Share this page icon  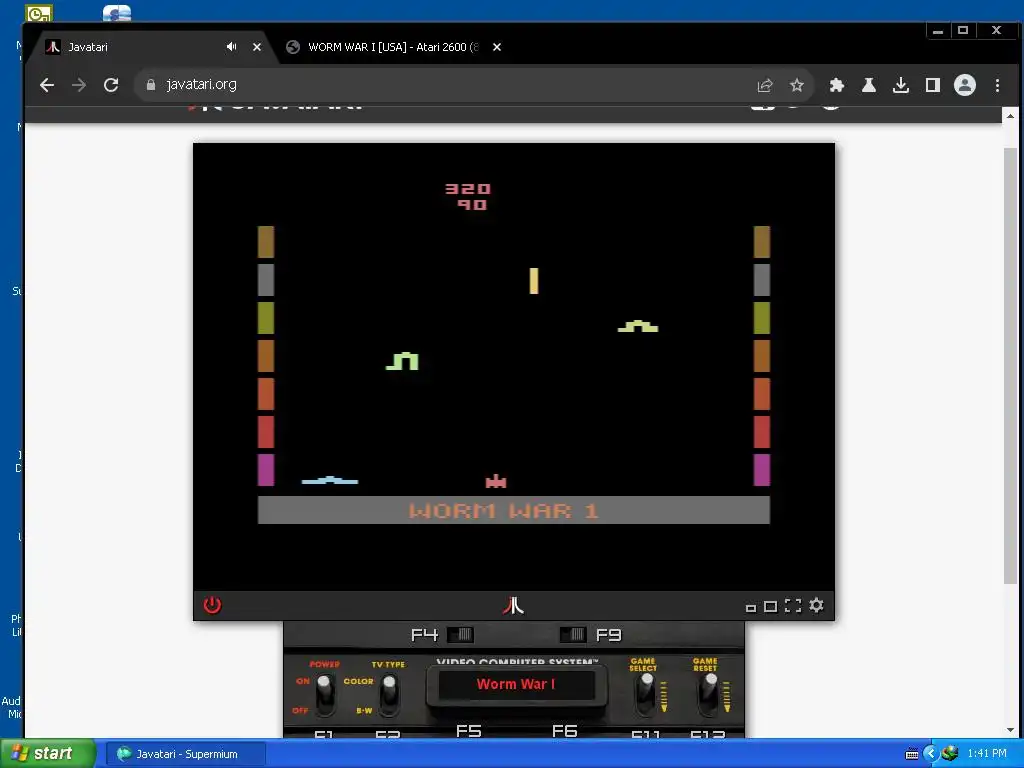765,85
